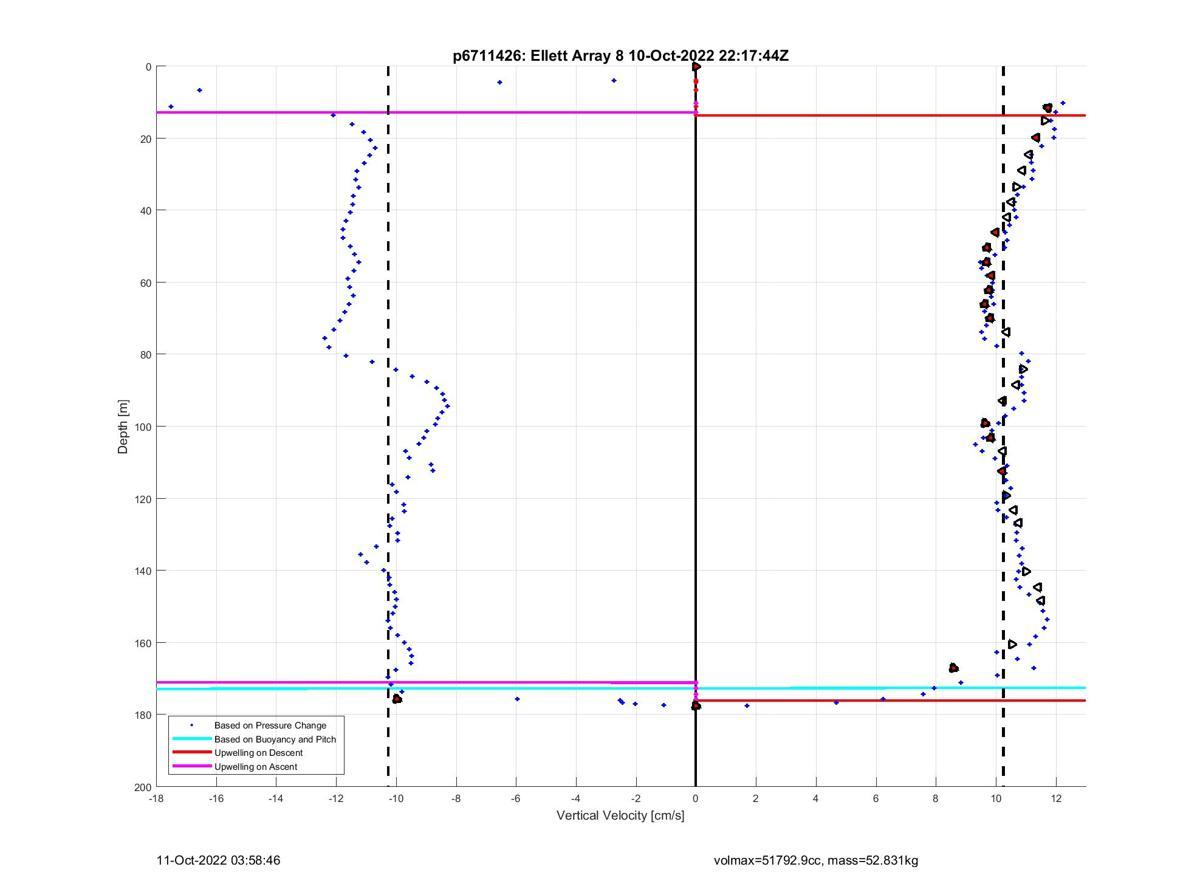Click the '160' depth axis tick label
The height and width of the screenshot is (885, 1200).
(142, 643)
